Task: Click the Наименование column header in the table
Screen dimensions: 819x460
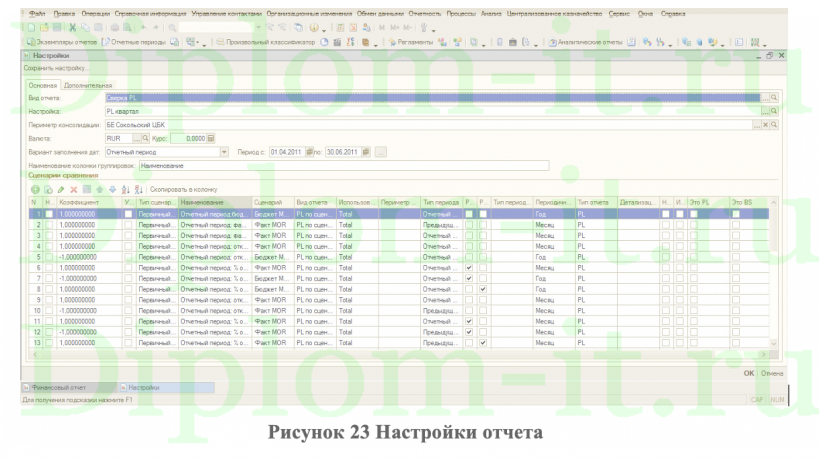Action: 215,202
